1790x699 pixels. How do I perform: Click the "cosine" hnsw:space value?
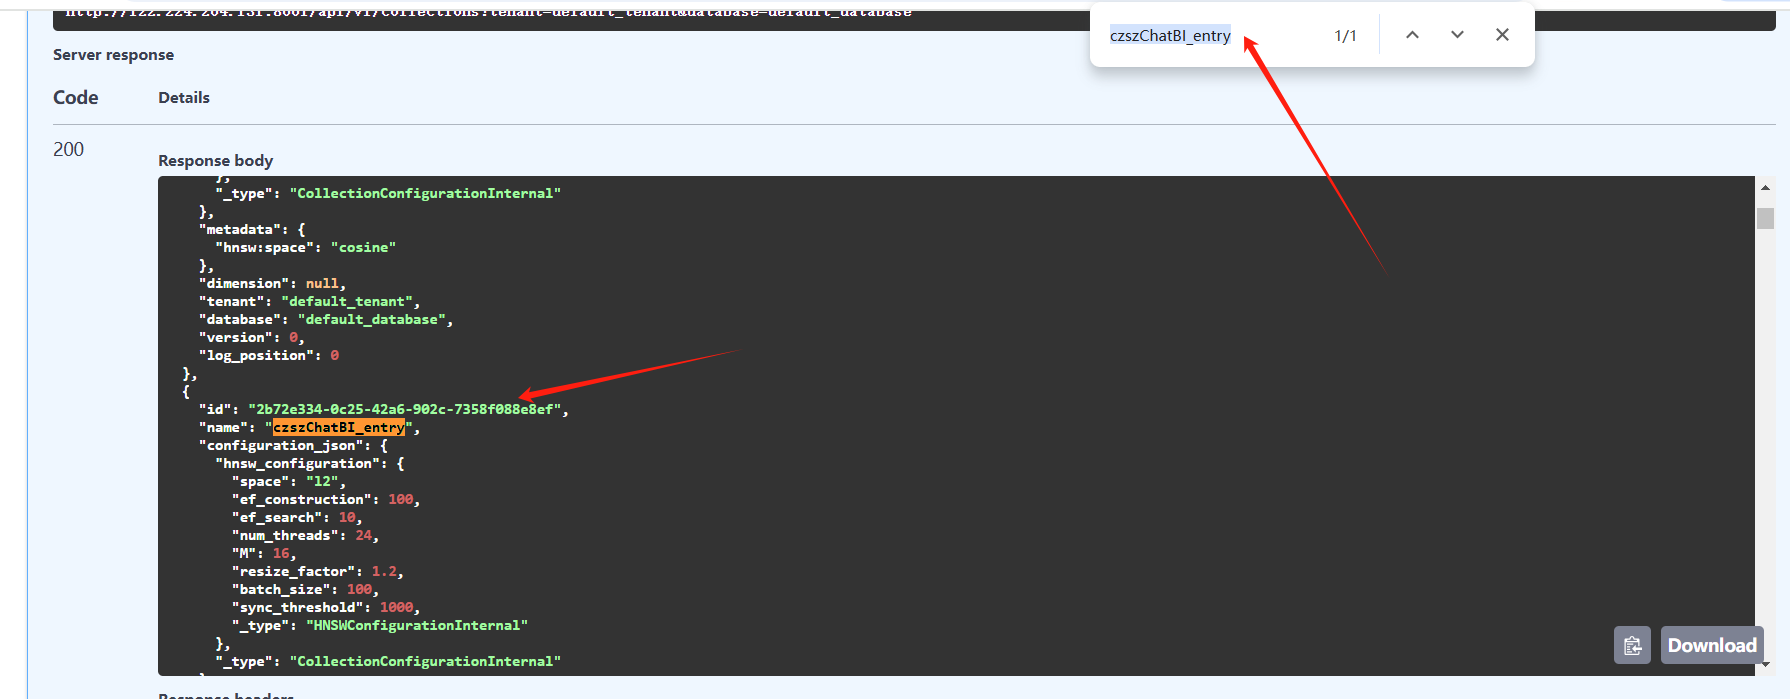point(363,248)
